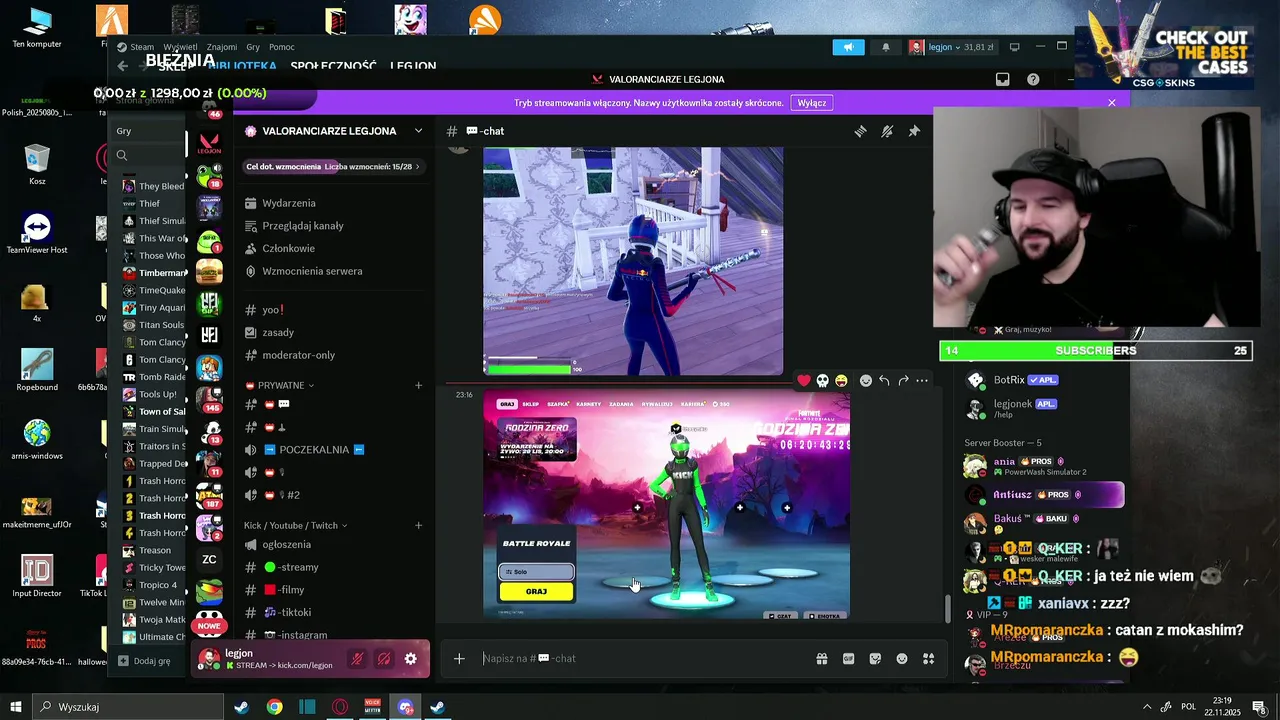Image resolution: width=1280 pixels, height=720 pixels.
Task: Toggle headphone deafen in user panel
Action: pos(383,659)
